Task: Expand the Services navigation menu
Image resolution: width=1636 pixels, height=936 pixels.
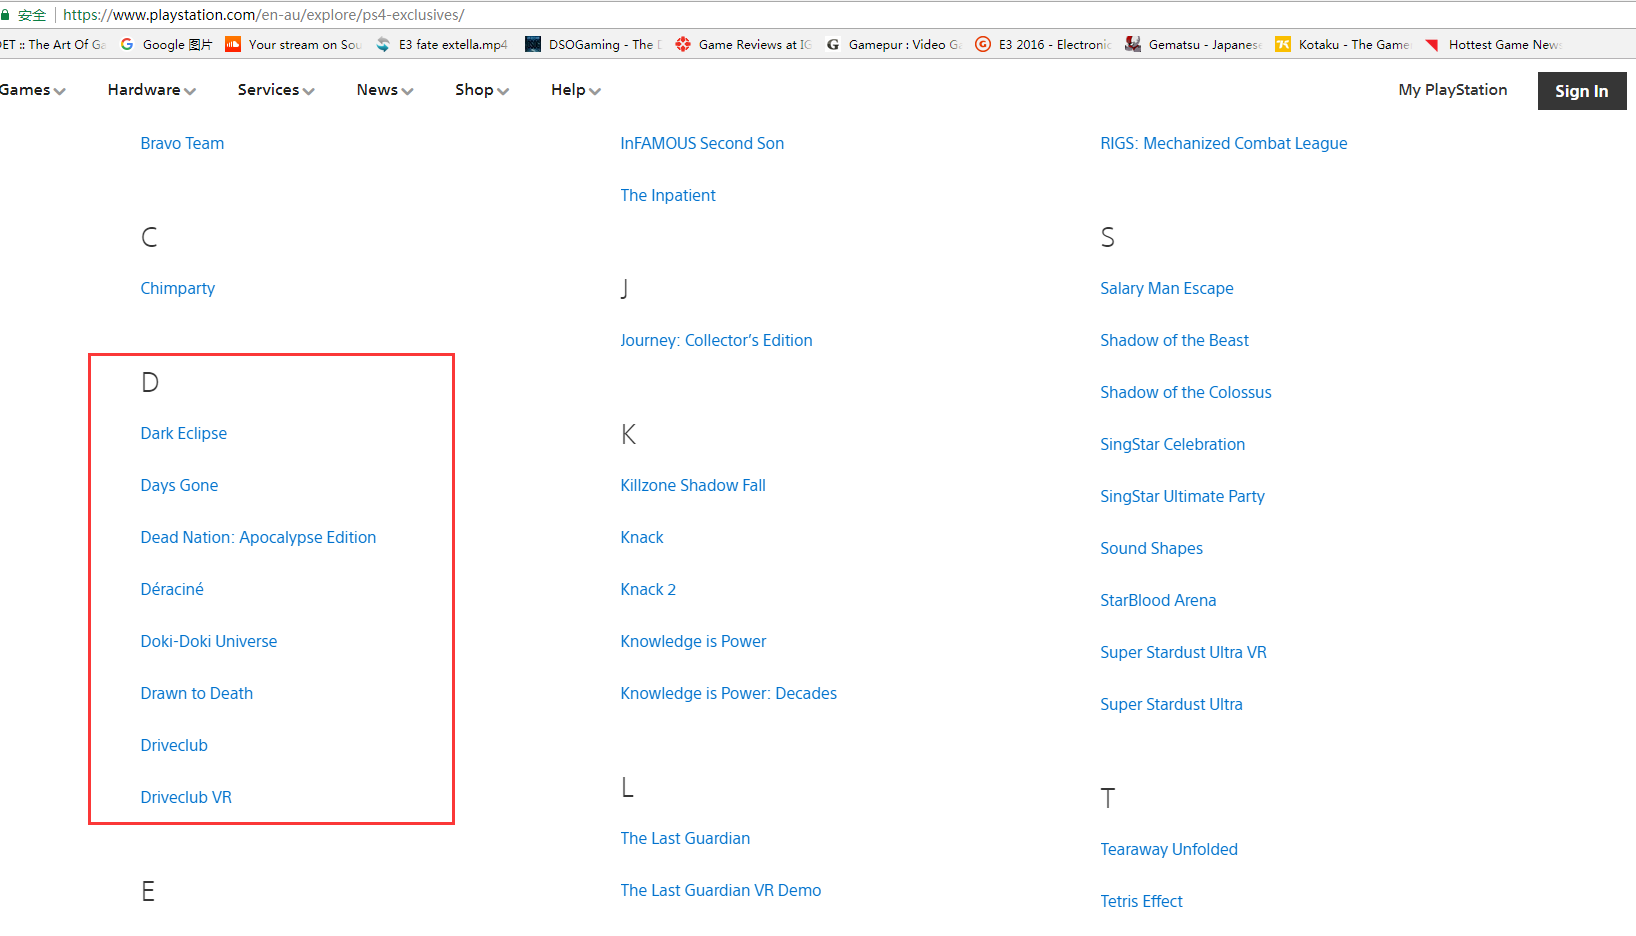Action: 276,90
